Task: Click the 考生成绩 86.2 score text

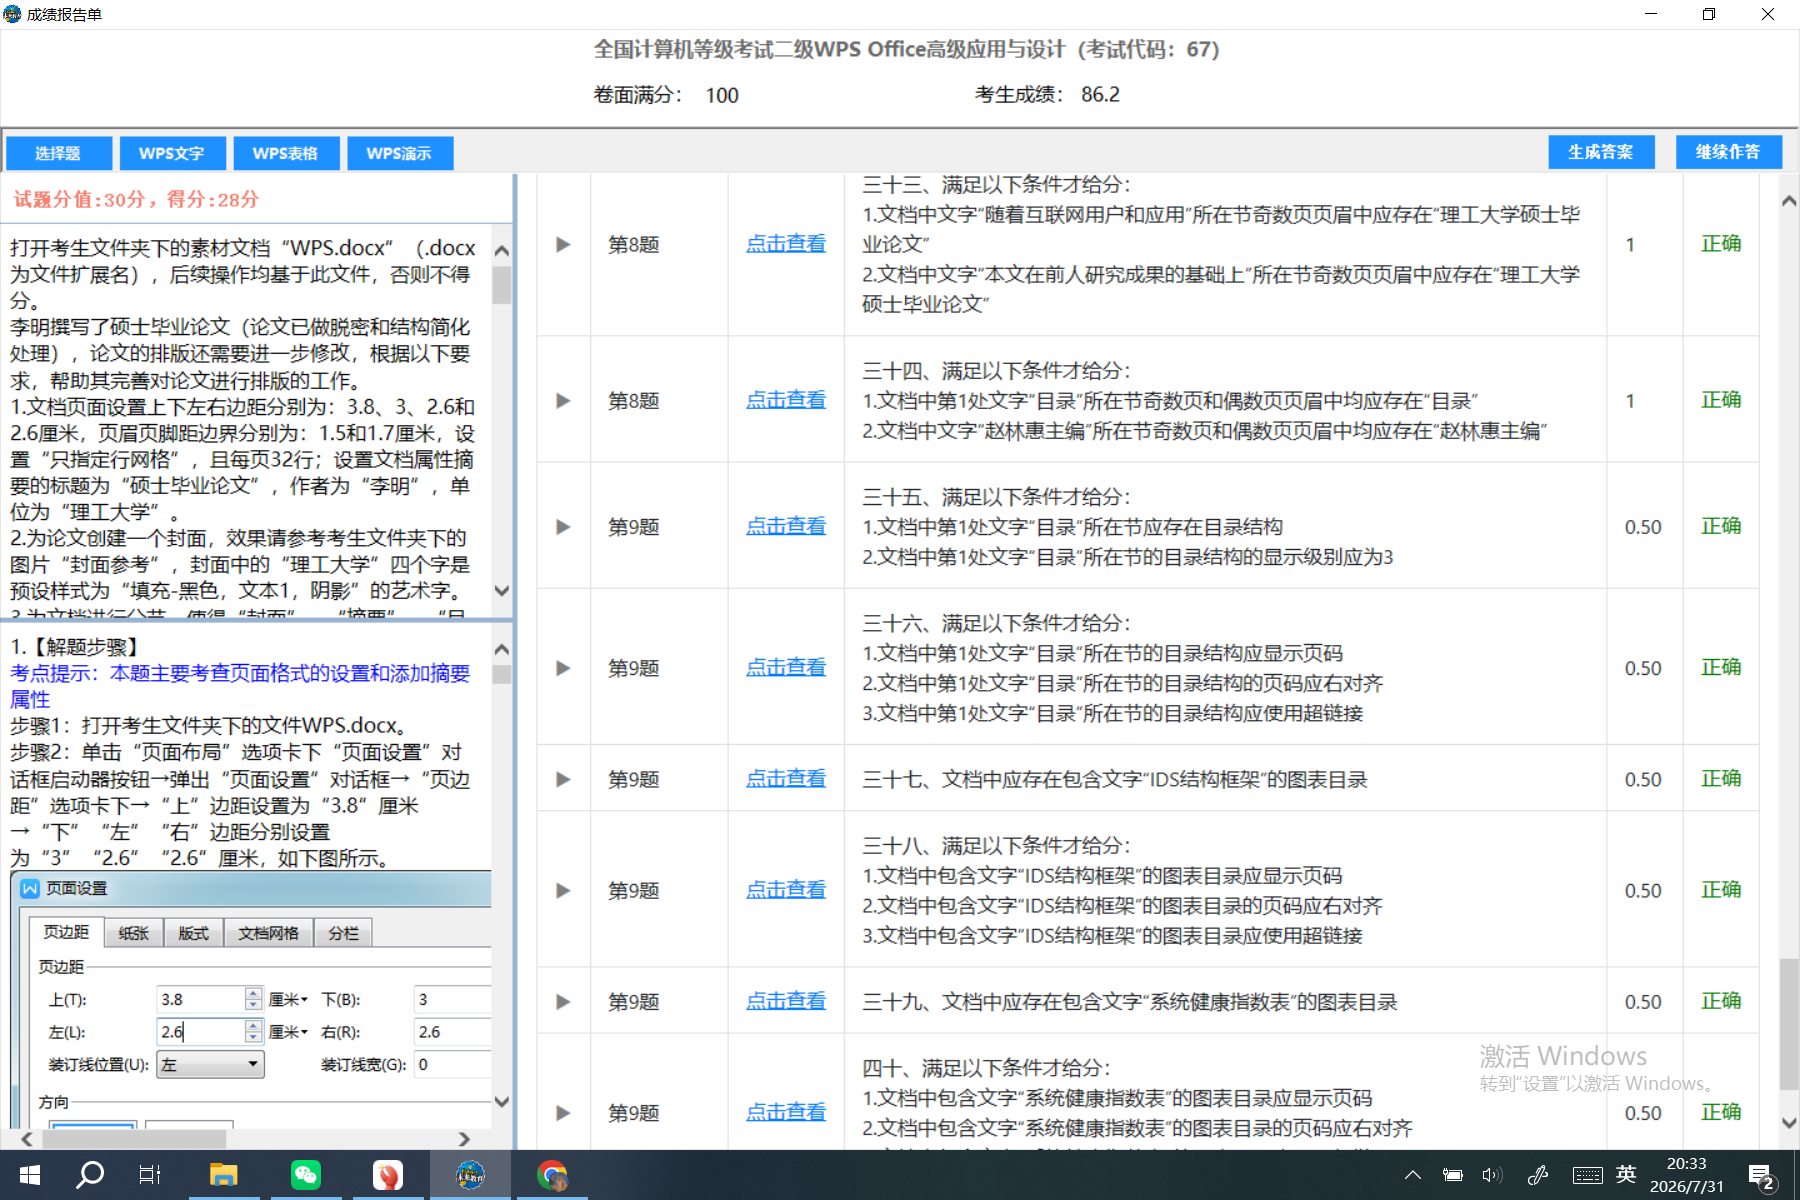Action: tap(1047, 95)
